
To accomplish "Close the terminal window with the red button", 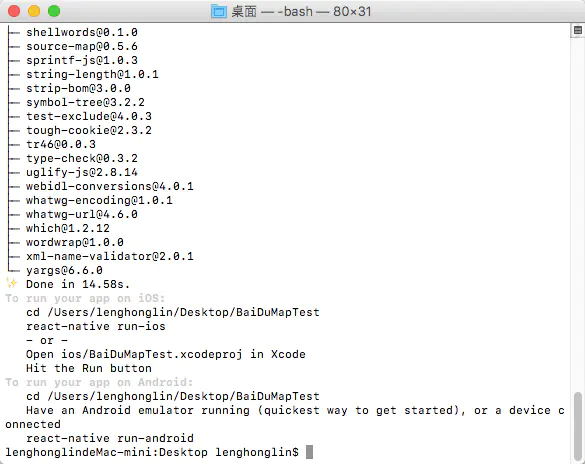I will [x=14, y=11].
